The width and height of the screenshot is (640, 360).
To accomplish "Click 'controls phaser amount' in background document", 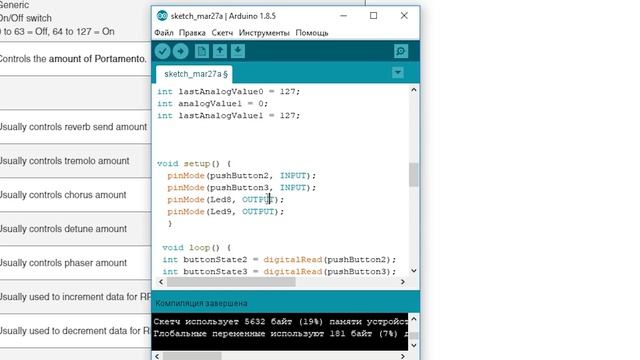I will click(x=78, y=263).
